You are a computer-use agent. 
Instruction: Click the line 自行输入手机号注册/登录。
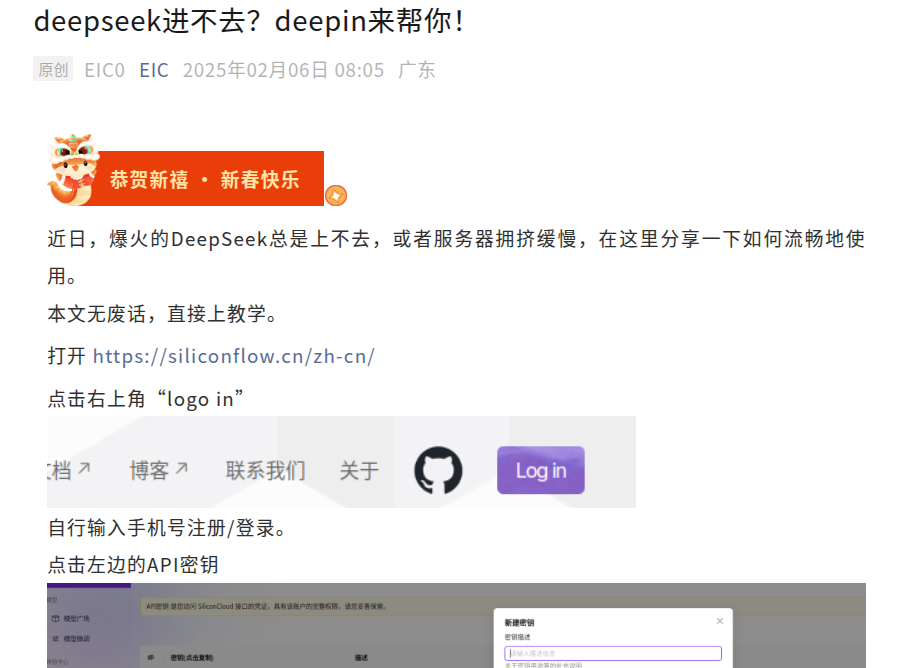coord(167,528)
